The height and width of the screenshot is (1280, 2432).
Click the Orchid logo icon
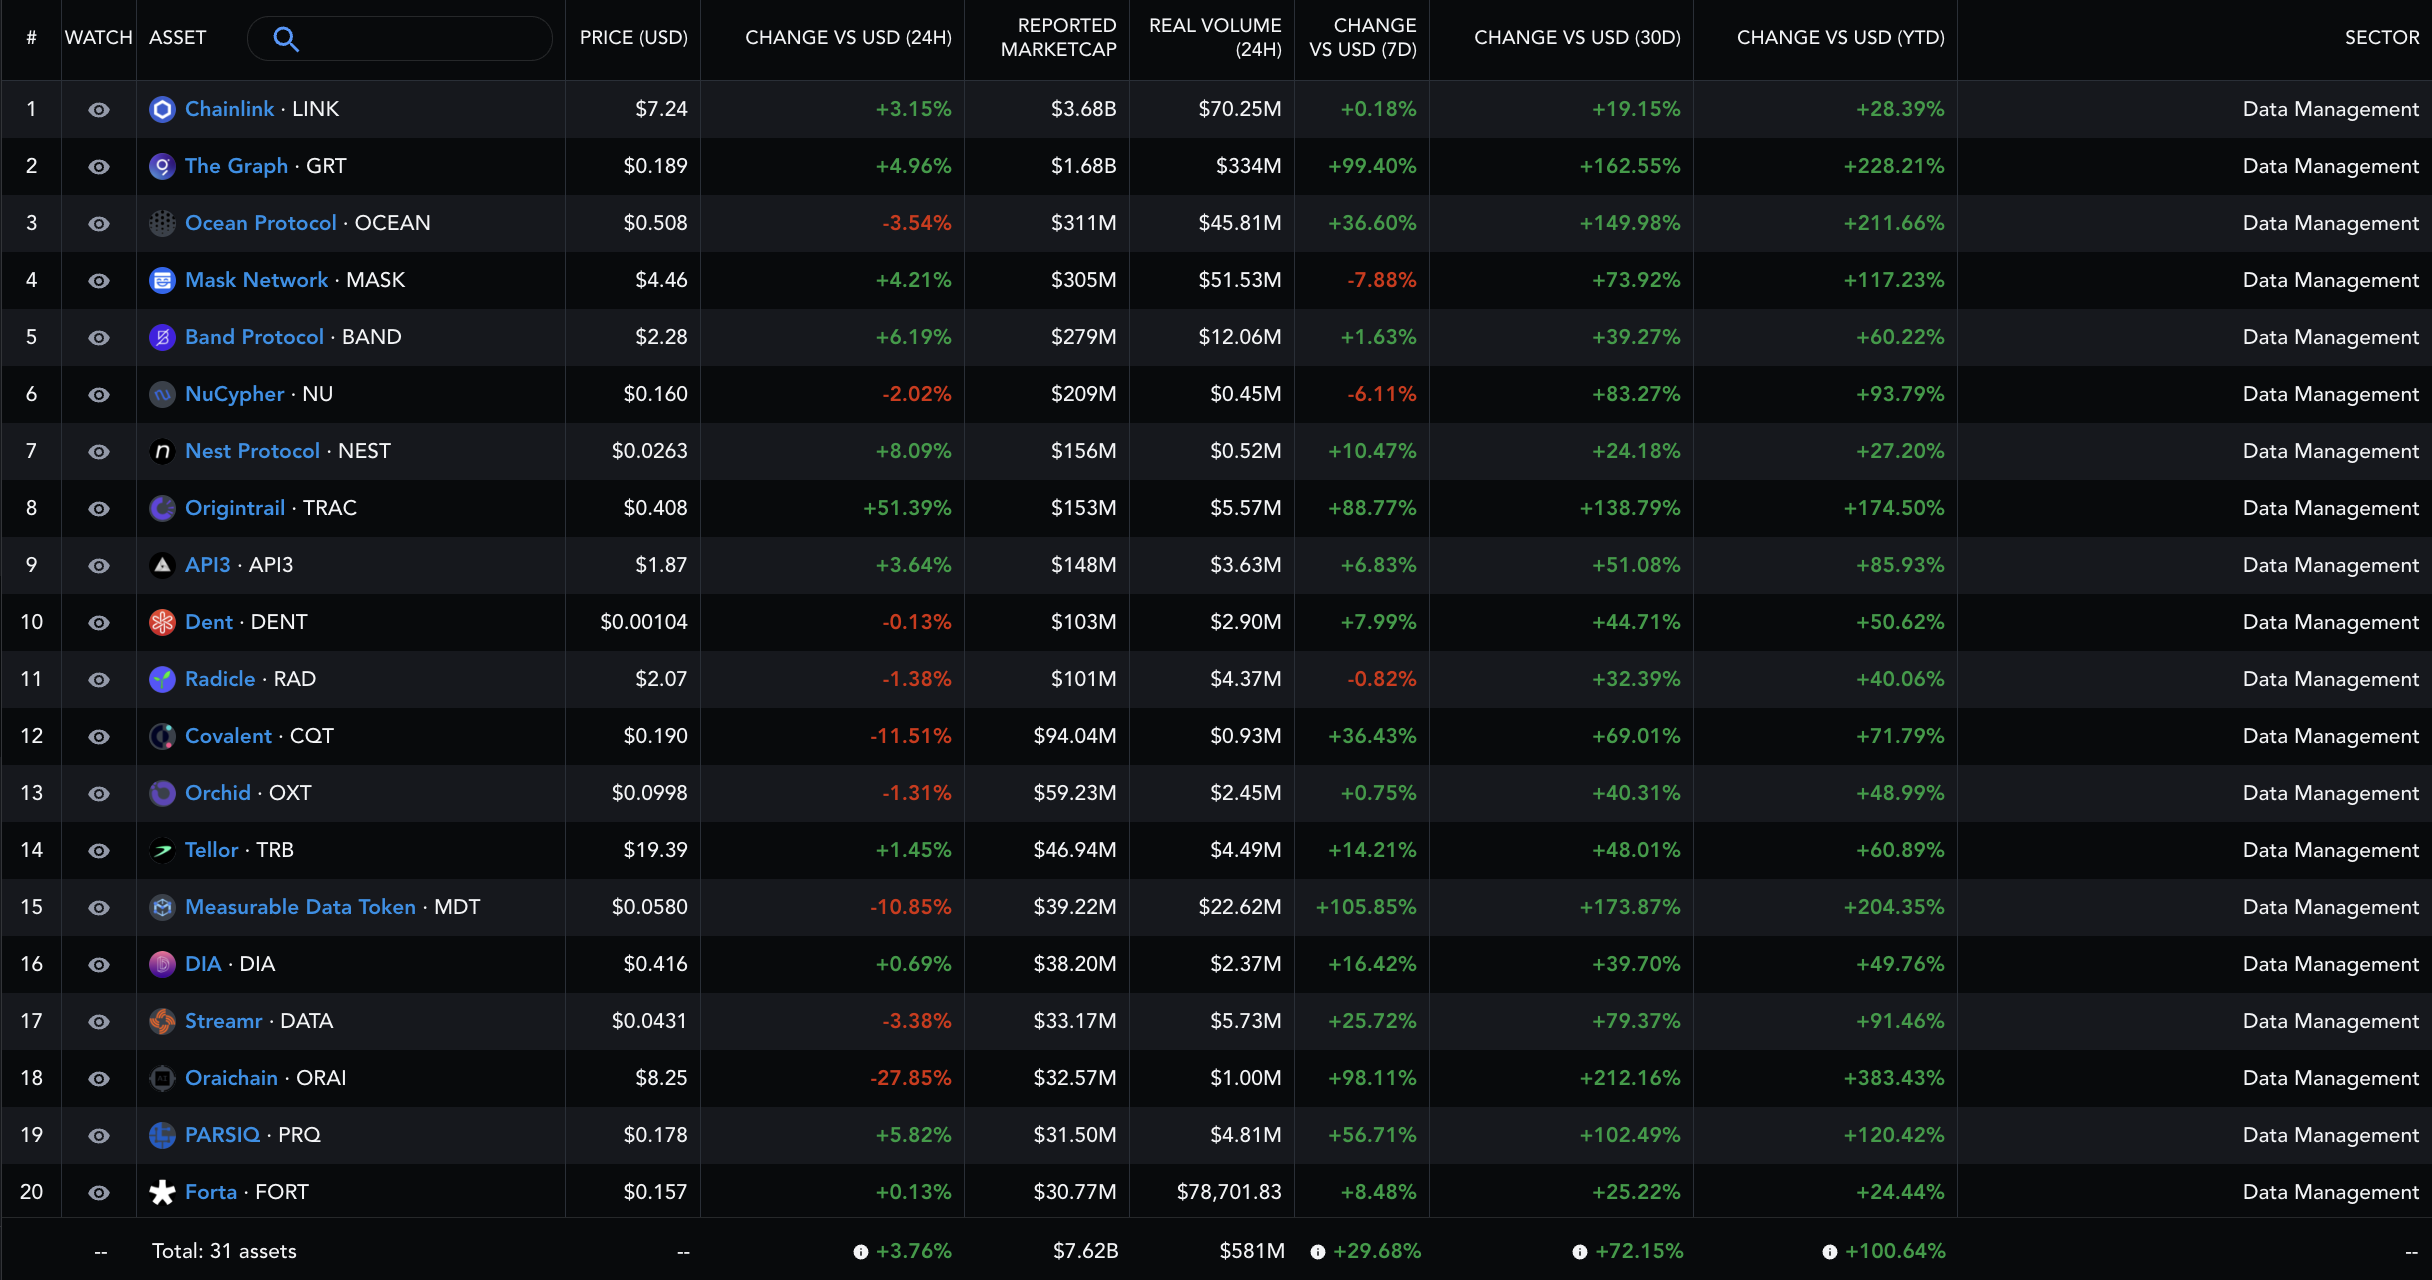pyautogui.click(x=162, y=793)
